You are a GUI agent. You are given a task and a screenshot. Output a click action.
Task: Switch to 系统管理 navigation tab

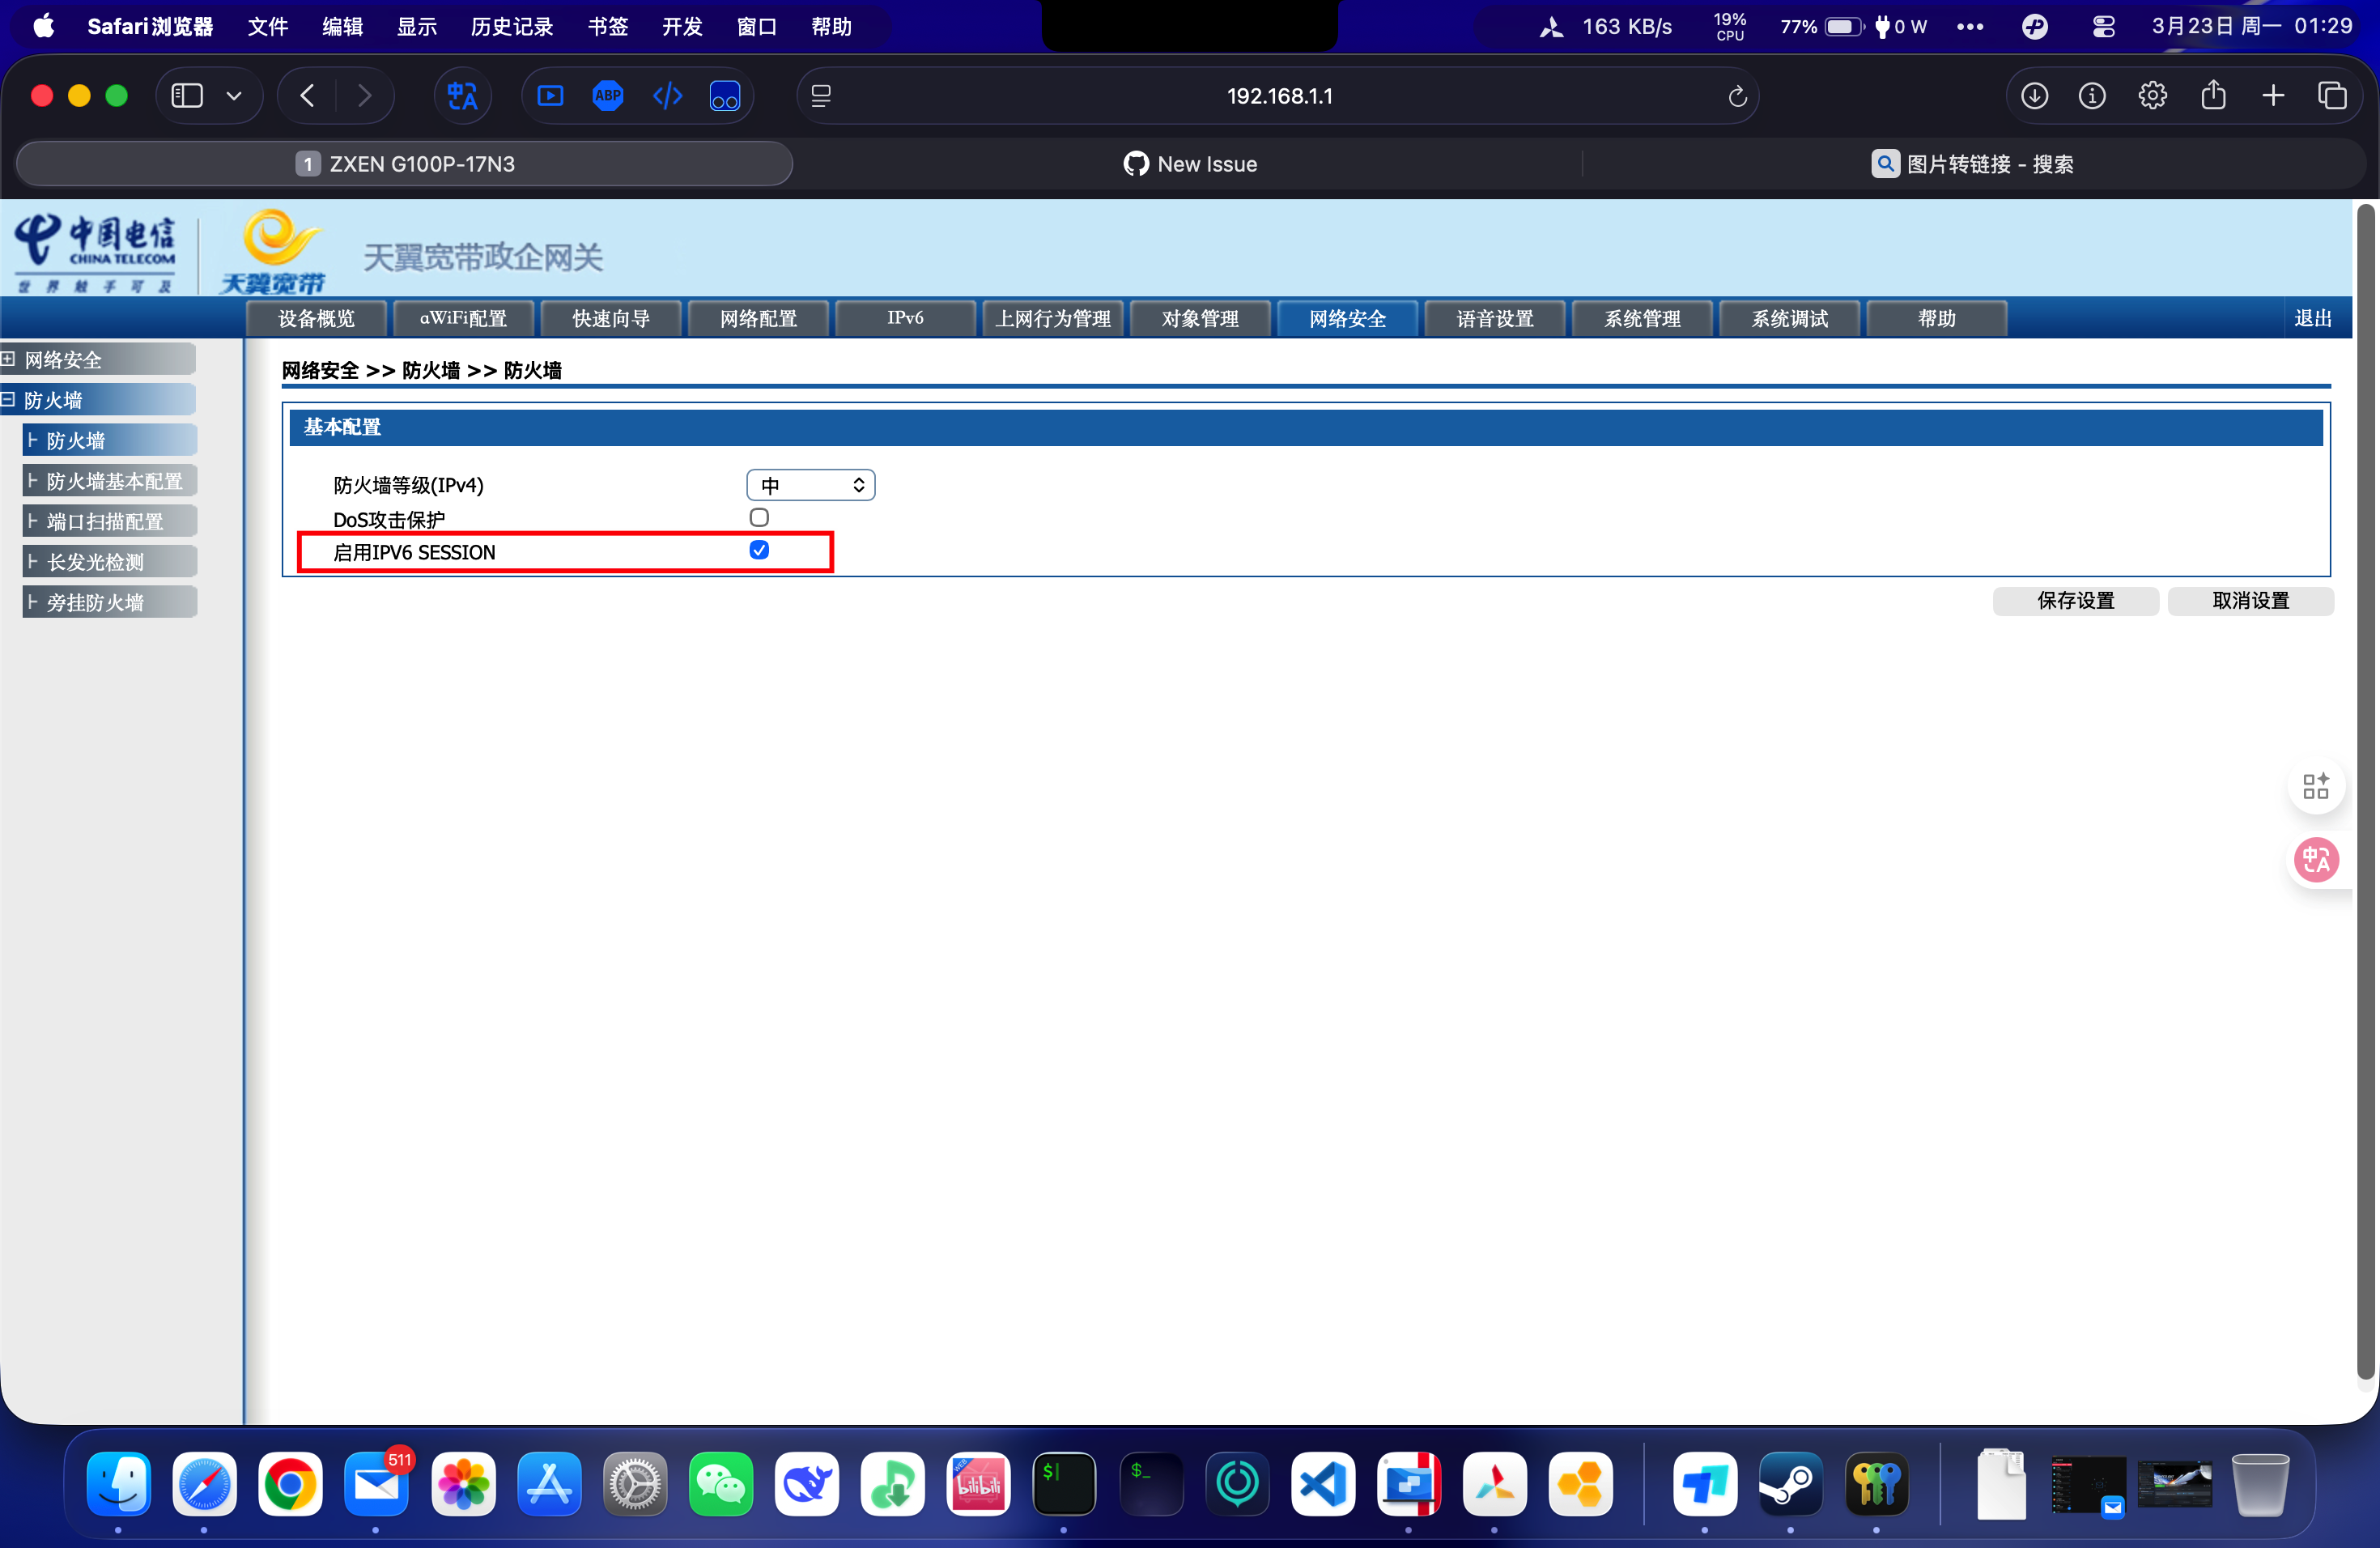[1642, 318]
